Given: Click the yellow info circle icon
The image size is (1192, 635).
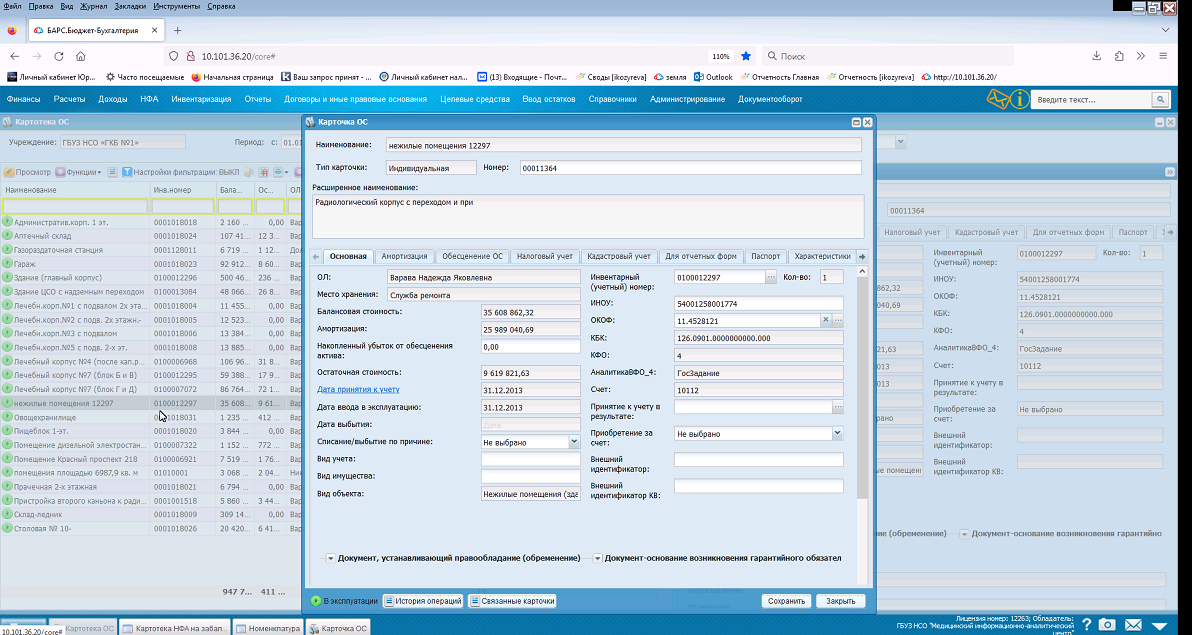Looking at the screenshot, I should (1020, 100).
